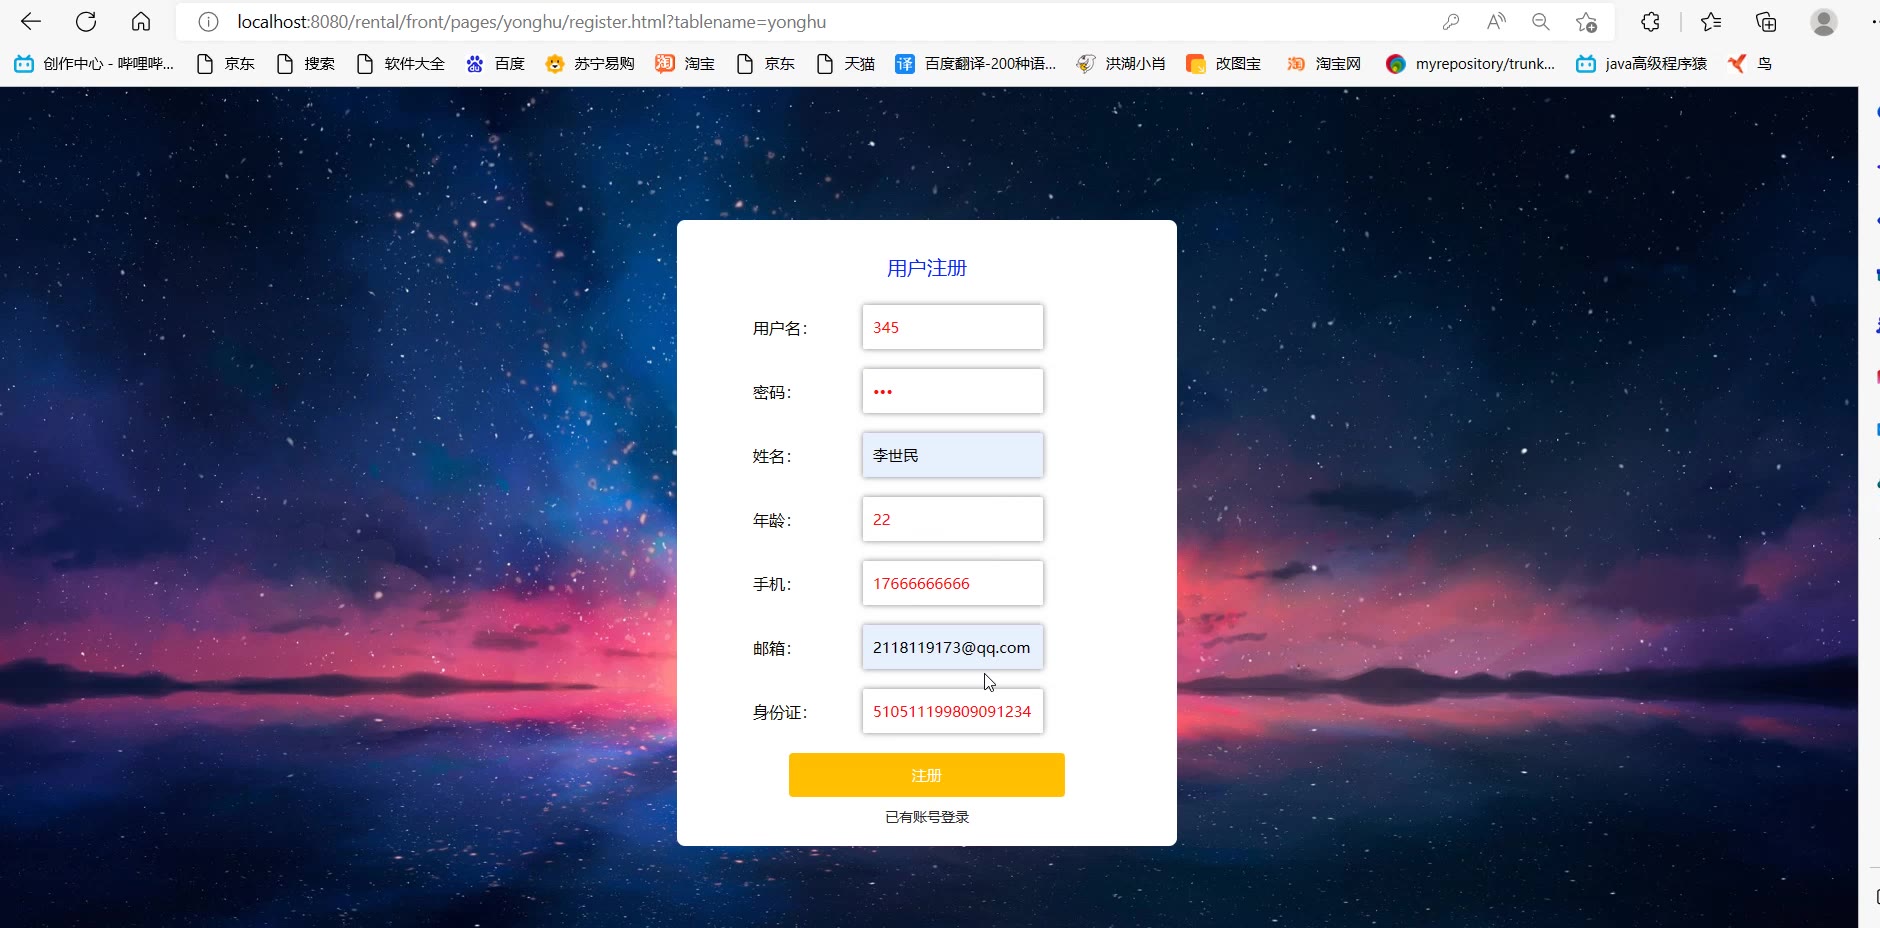The width and height of the screenshot is (1880, 928).
Task: Open the browser home page icon
Action: click(141, 22)
